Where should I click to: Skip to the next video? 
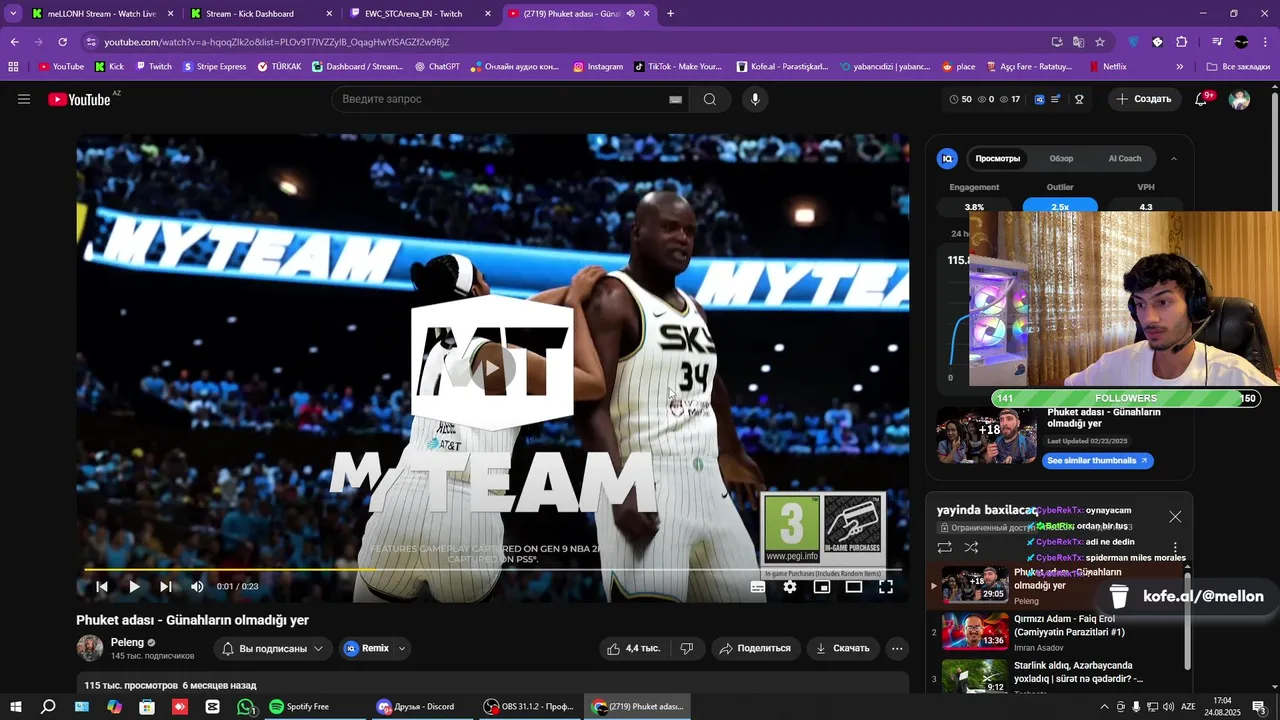coord(166,587)
